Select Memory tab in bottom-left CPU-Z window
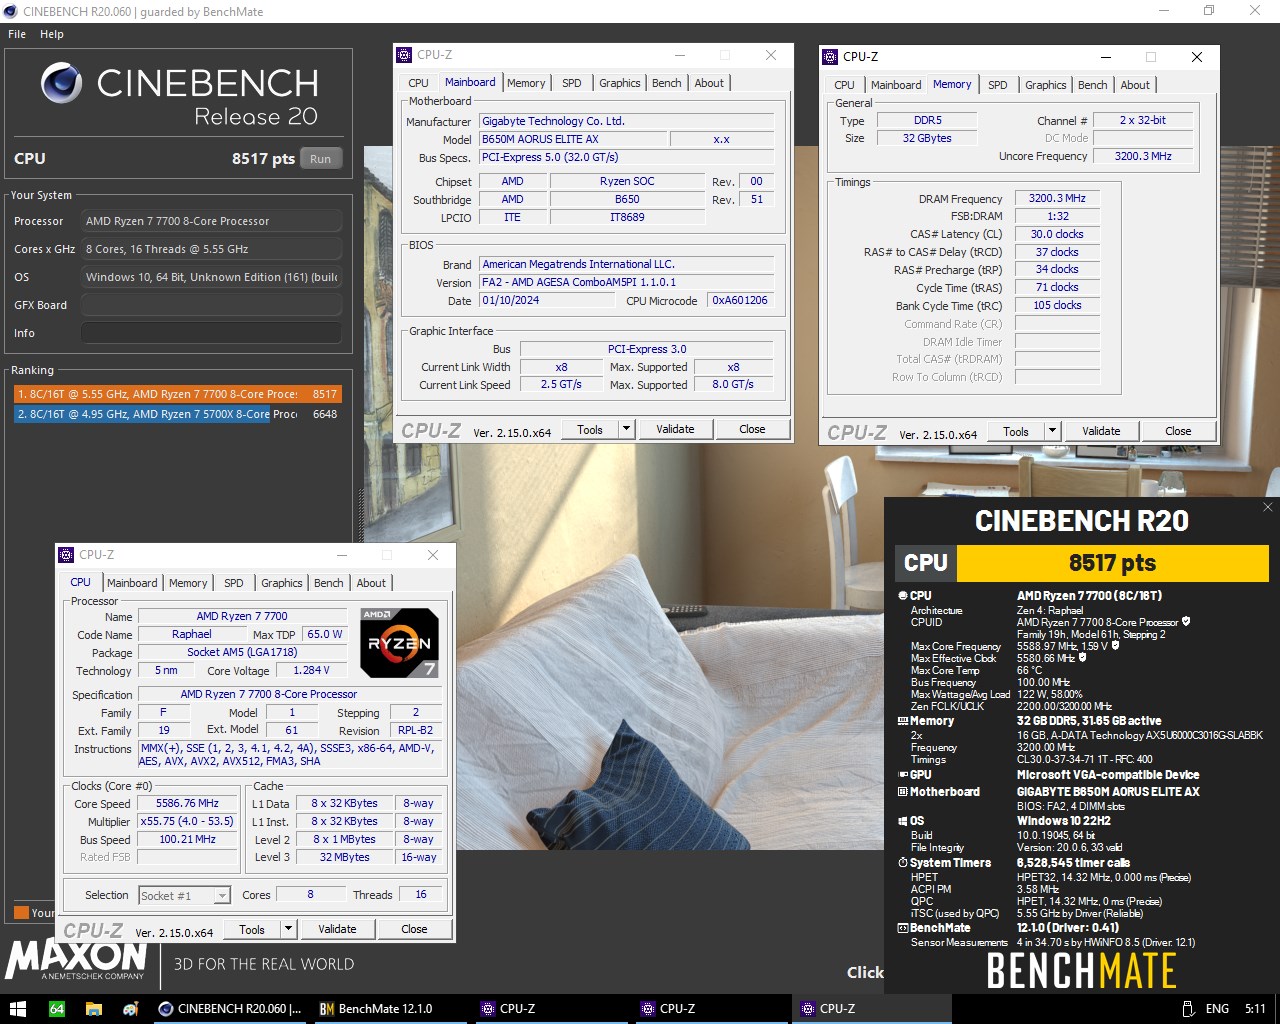 tap(188, 583)
